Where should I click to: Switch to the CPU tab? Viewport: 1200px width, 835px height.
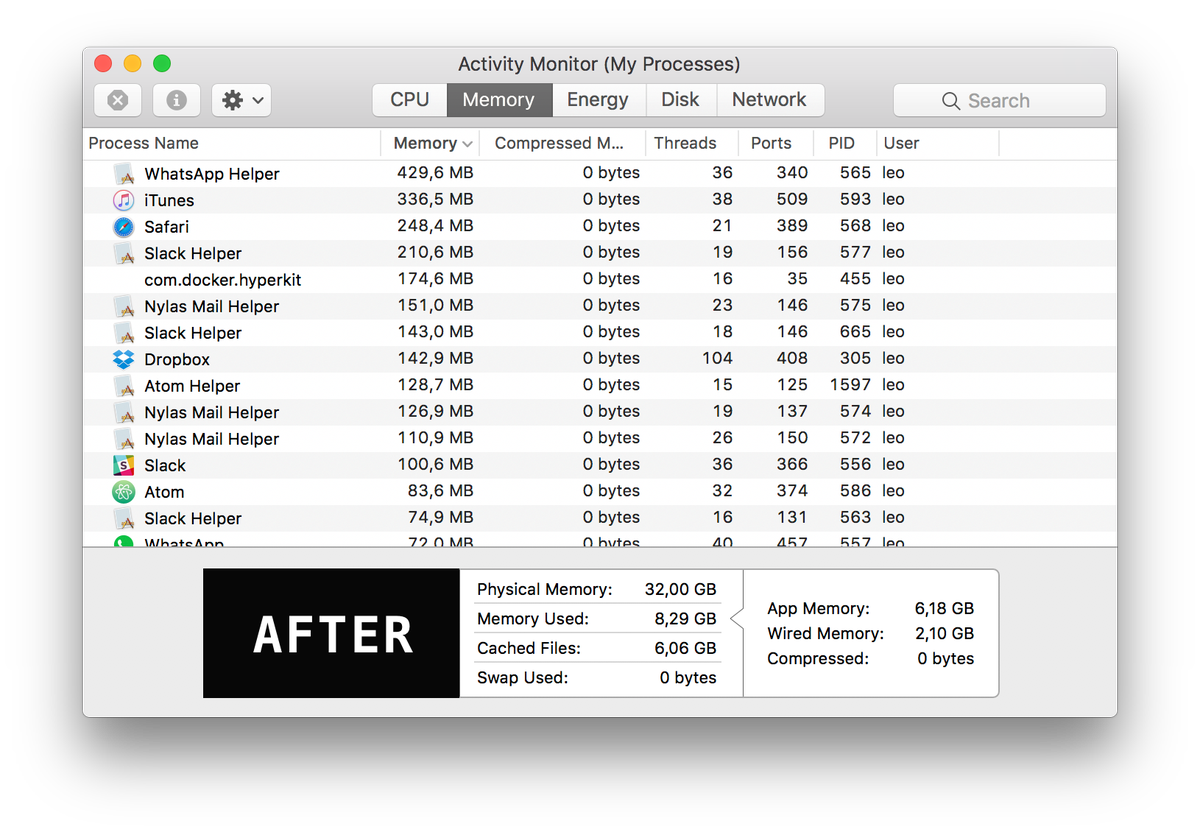tap(410, 100)
